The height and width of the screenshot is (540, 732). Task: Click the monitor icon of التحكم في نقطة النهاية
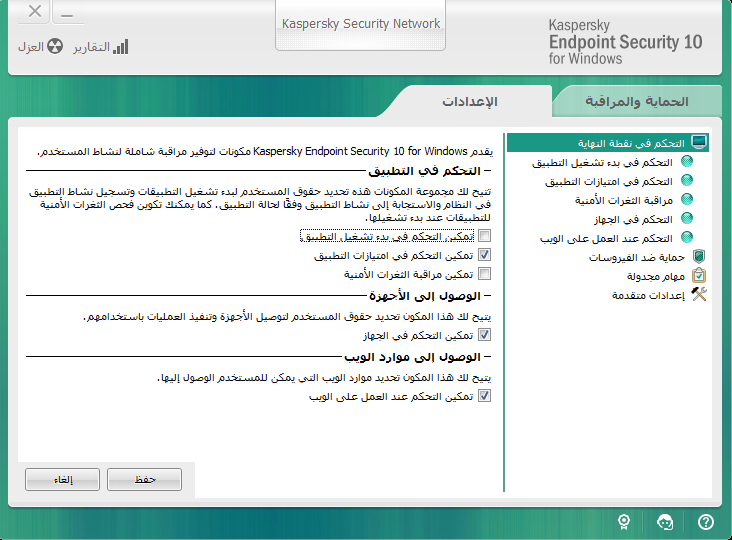coord(698,142)
